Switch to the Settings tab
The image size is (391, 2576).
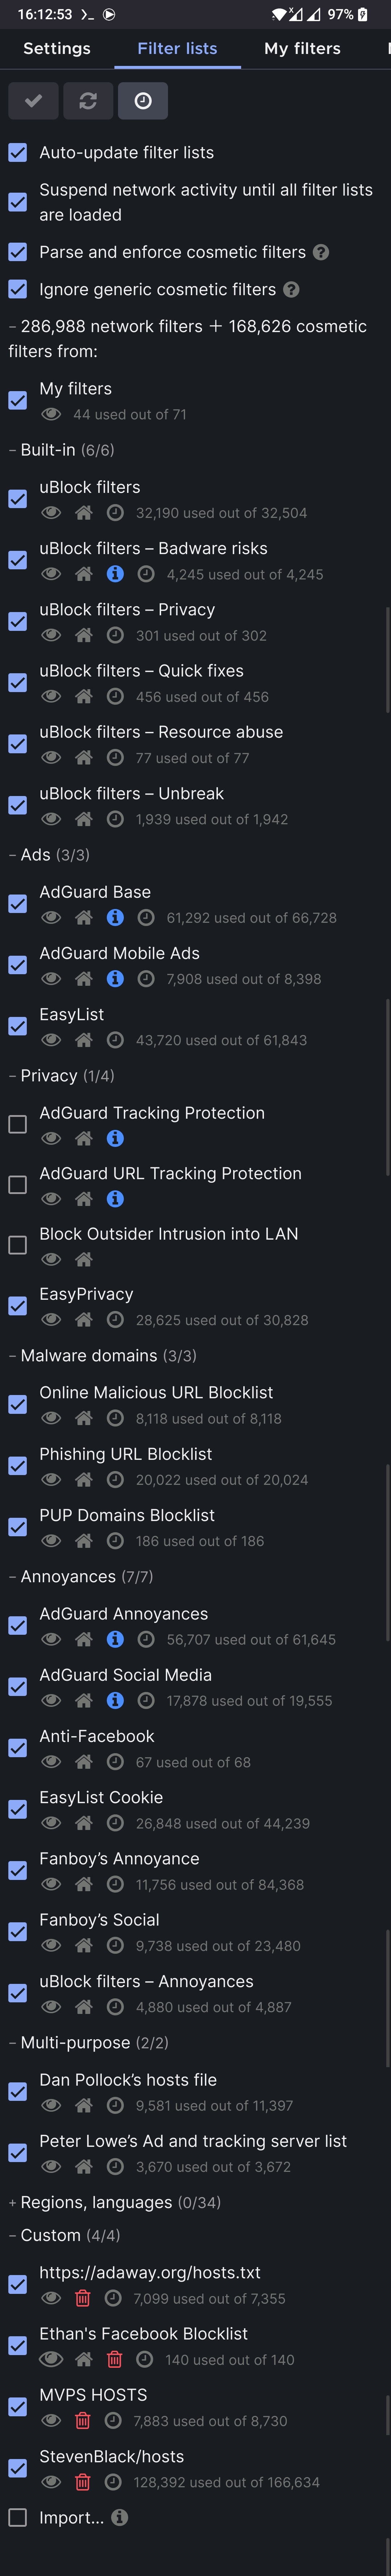tap(57, 48)
